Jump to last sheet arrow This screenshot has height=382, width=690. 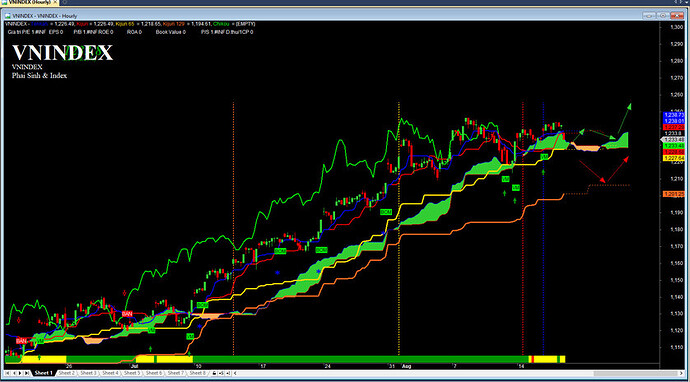27,373
